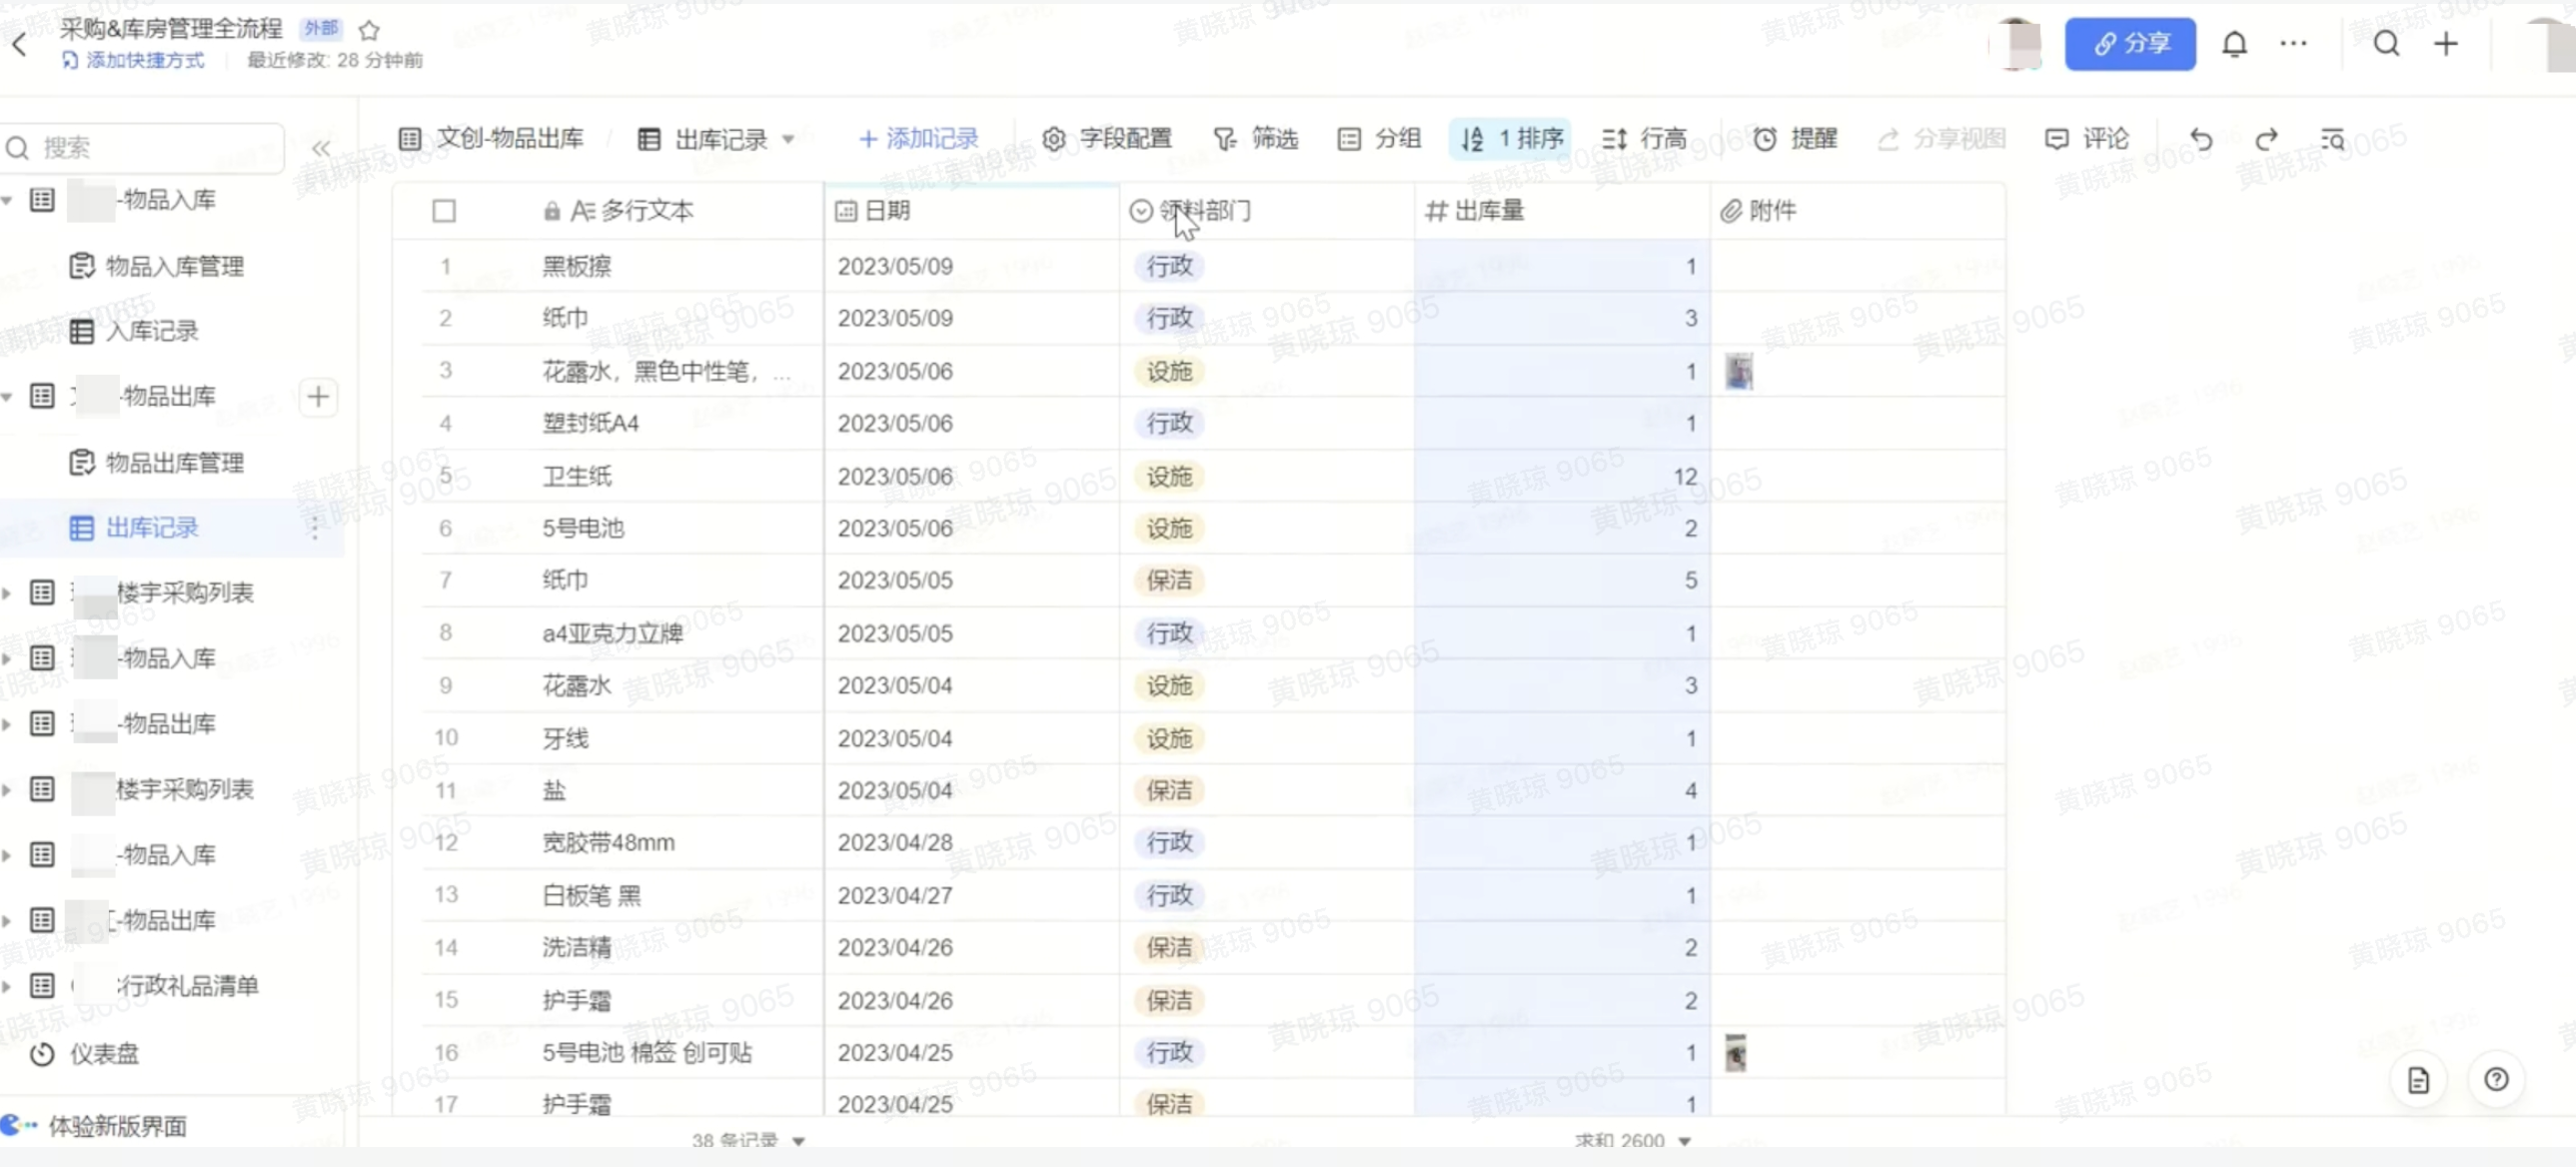Click the redo arrow icon
Image resolution: width=2576 pixels, height=1167 pixels.
coord(2266,139)
